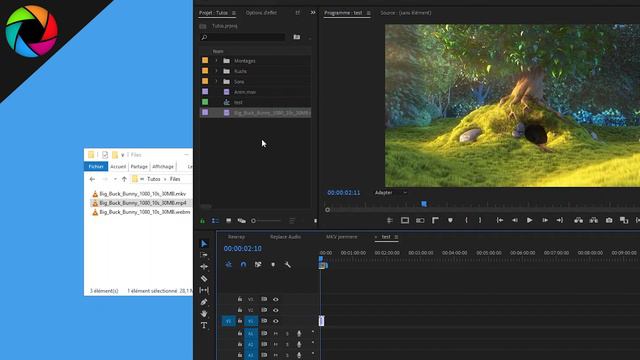Click Tutos in Explorer address path
This screenshot has height=360, width=640.
(x=153, y=179)
